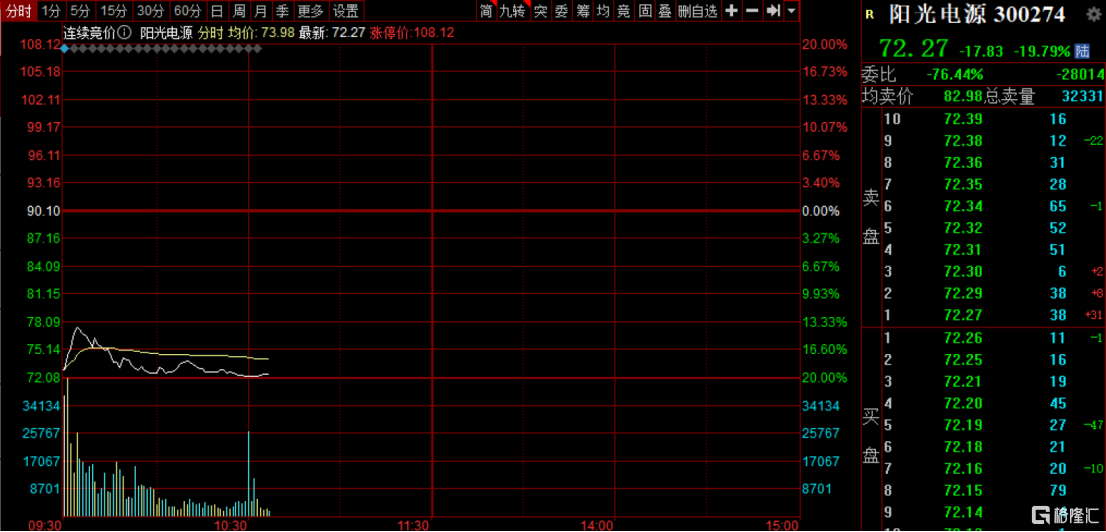Select the 15分 period tab
This screenshot has width=1106, height=532.
[x=114, y=11]
